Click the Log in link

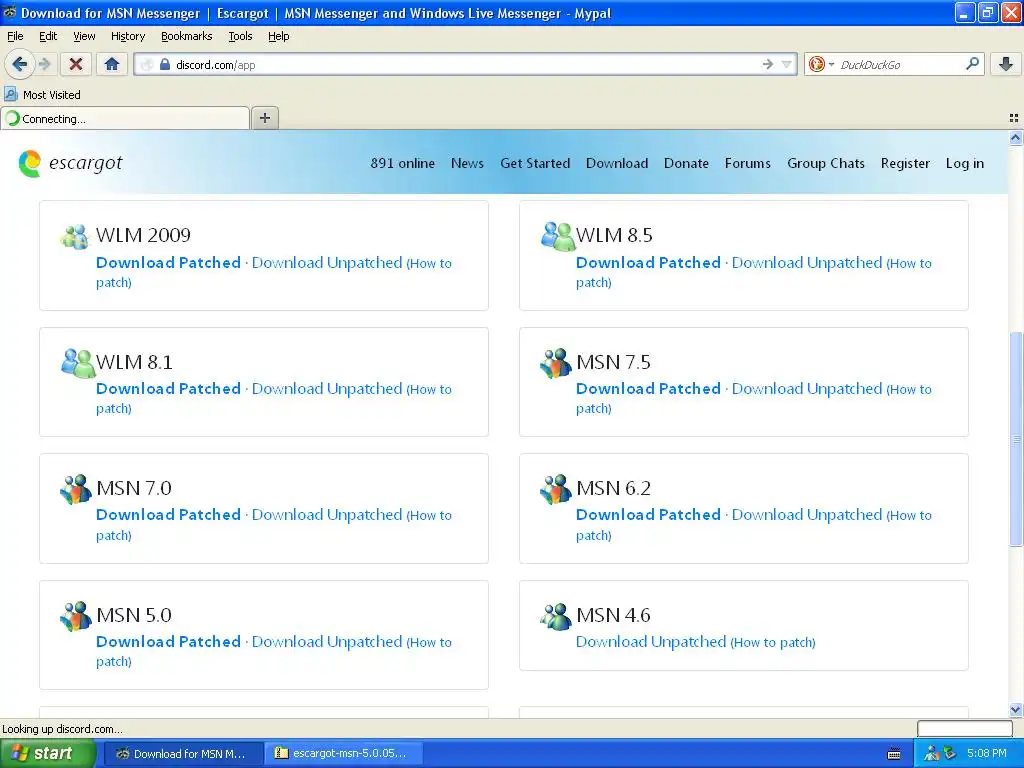point(965,163)
